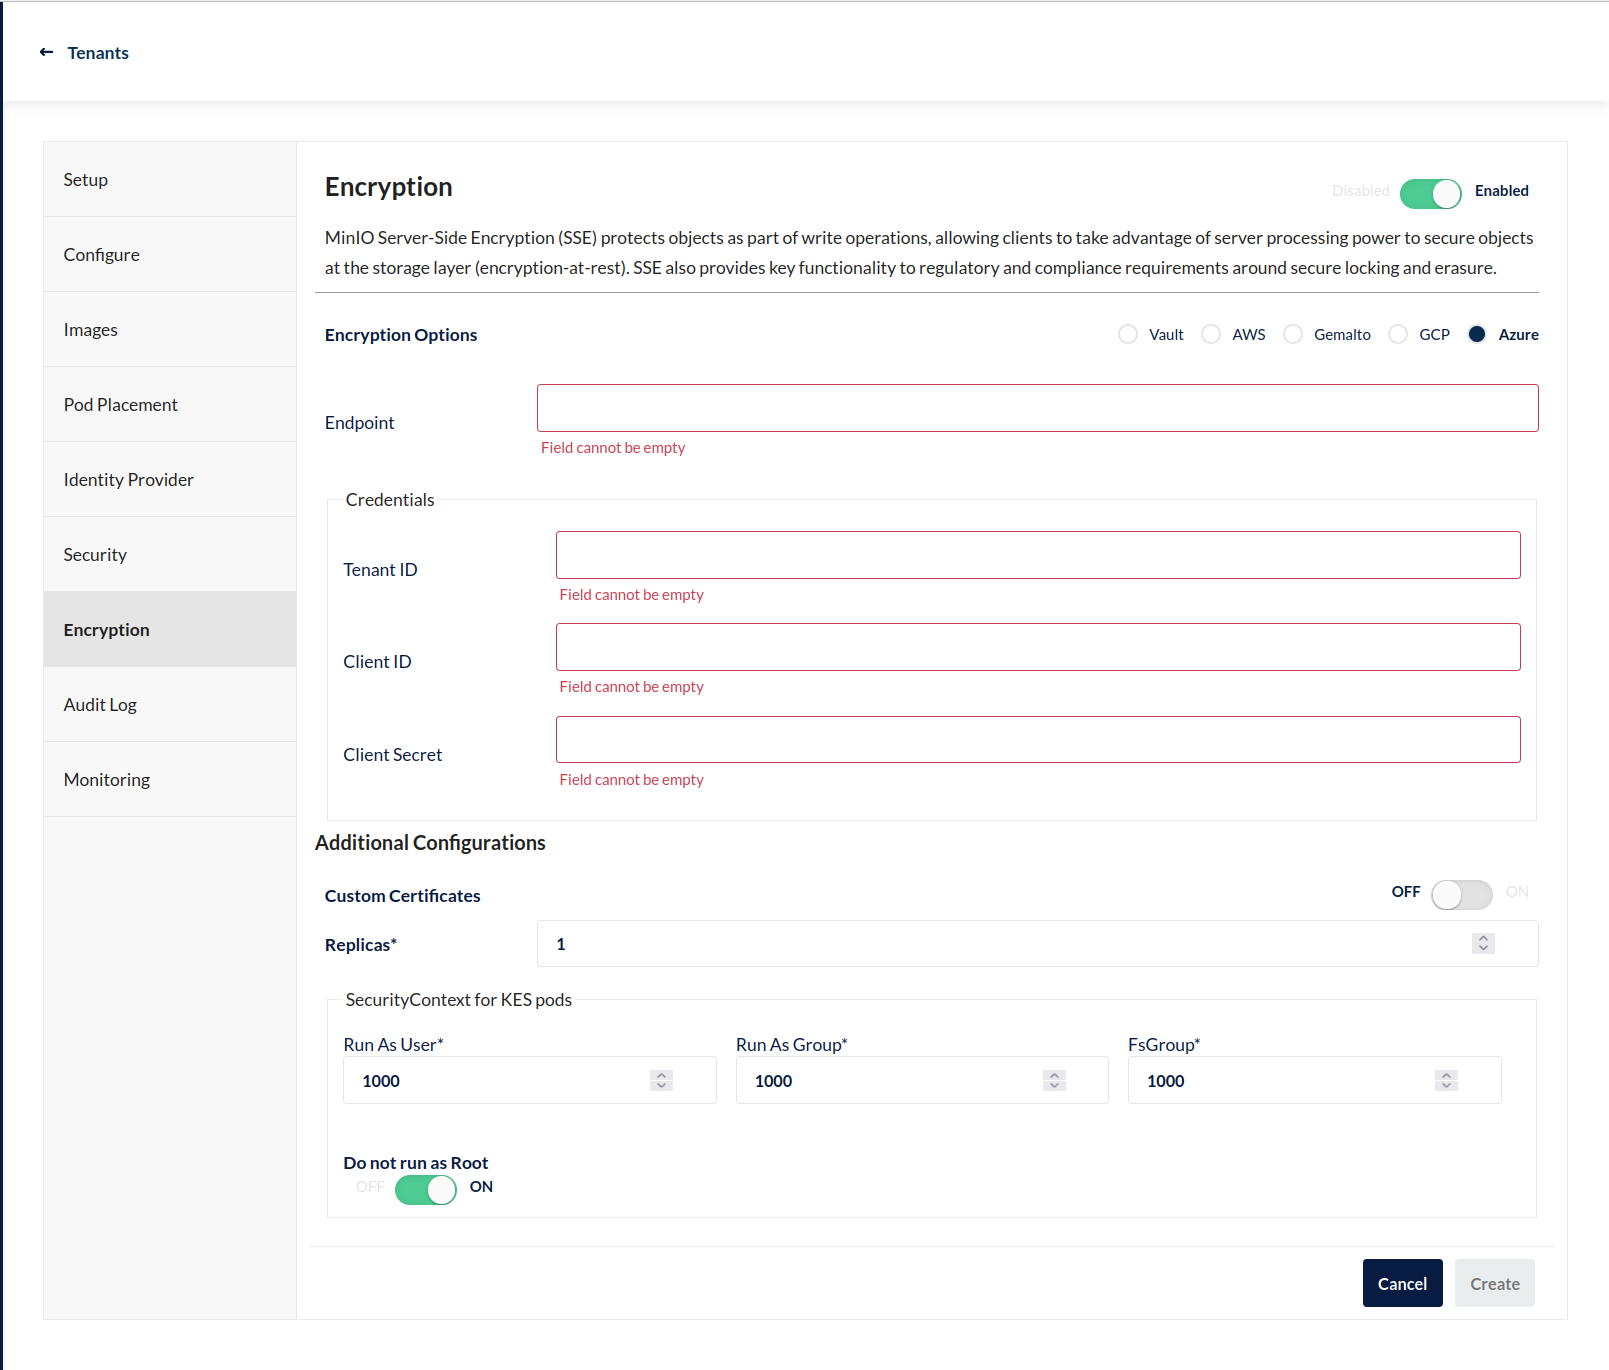Click the 'SecurityContext for KES pods' label
The height and width of the screenshot is (1370, 1609).
[x=459, y=1000]
